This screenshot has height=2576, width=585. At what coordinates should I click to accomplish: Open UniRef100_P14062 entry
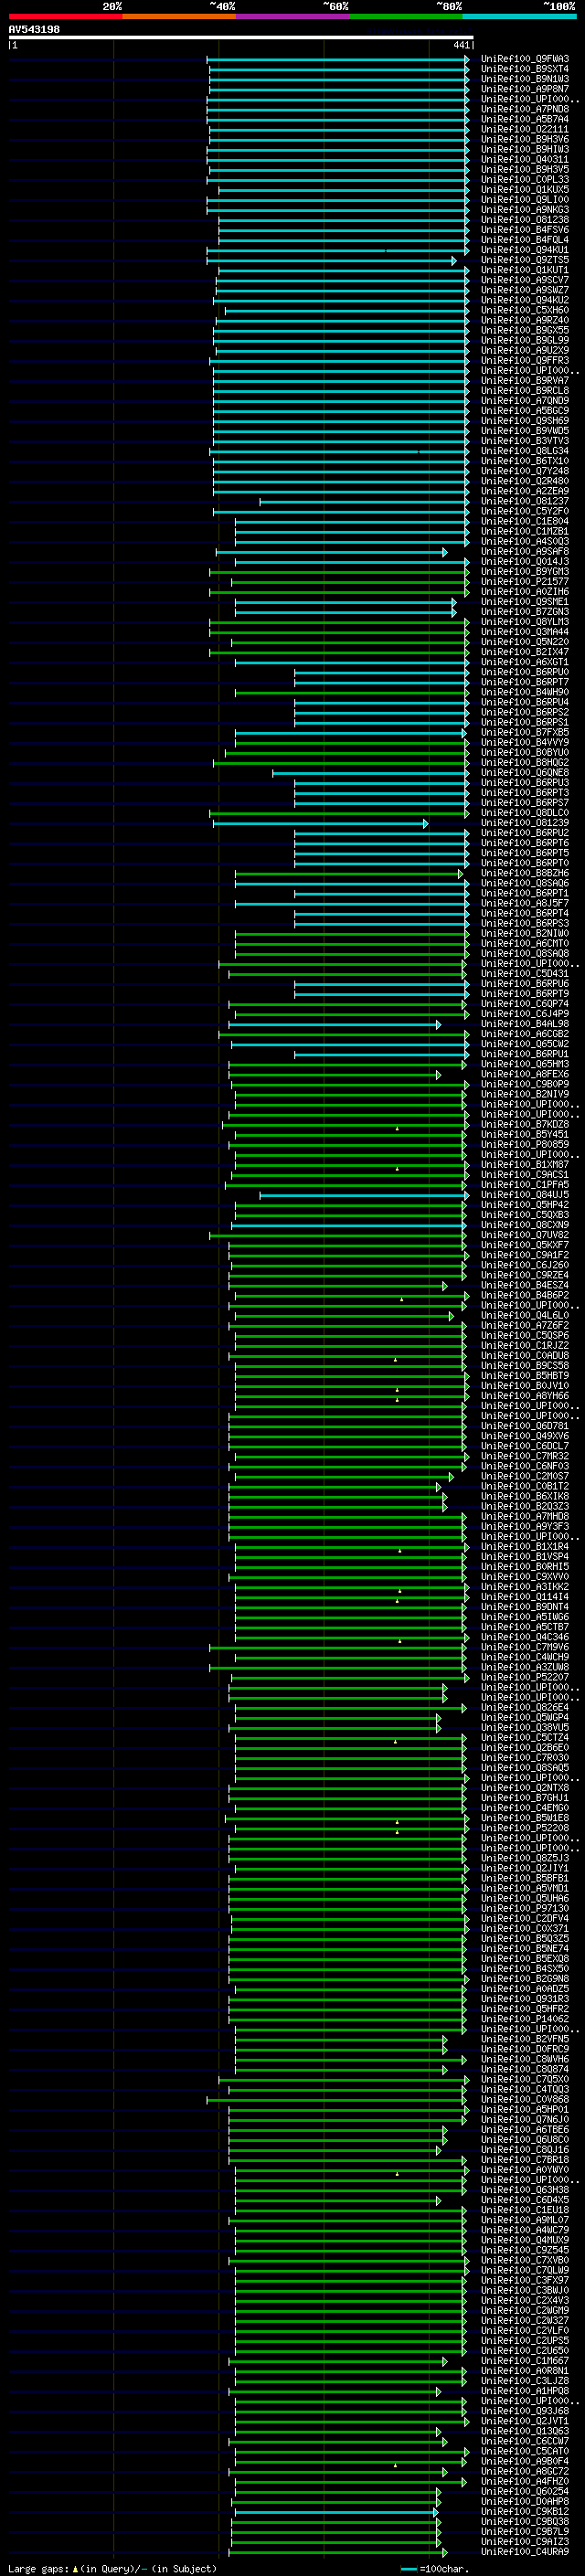[525, 2019]
